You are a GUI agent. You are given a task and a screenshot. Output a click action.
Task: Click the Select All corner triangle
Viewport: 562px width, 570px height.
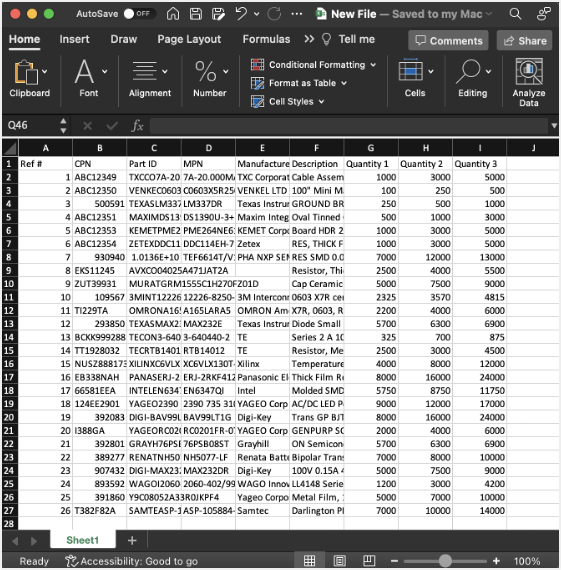pyautogui.click(x=10, y=148)
